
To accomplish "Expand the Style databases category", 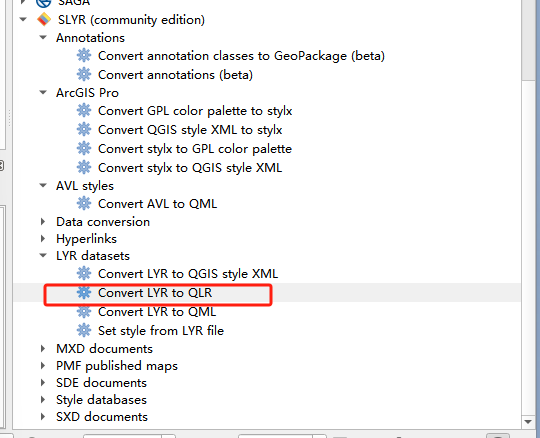I will point(43,399).
